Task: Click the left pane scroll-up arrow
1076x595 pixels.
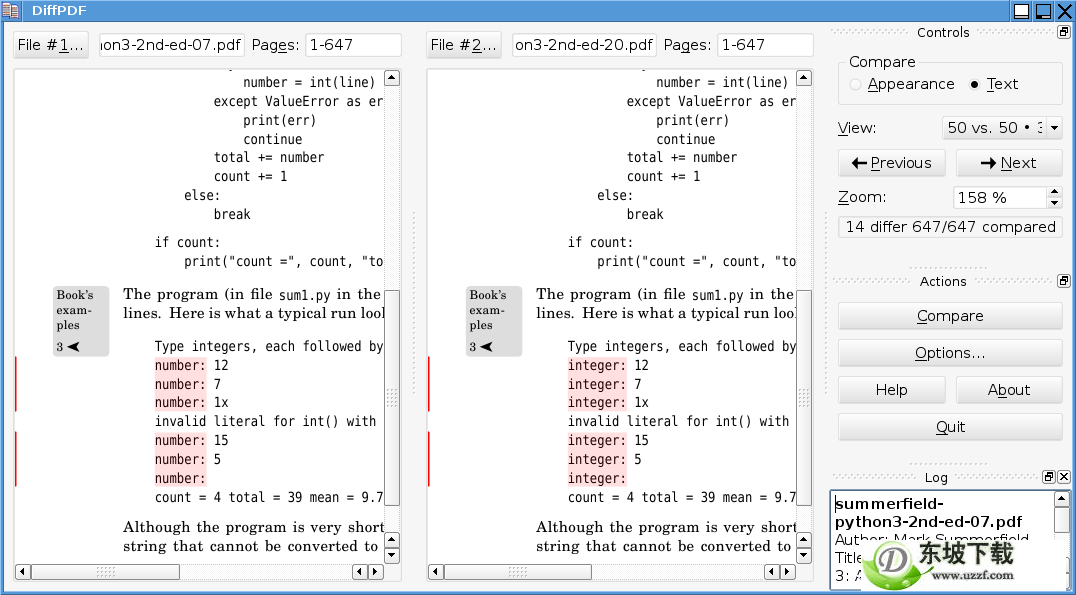Action: [392, 78]
